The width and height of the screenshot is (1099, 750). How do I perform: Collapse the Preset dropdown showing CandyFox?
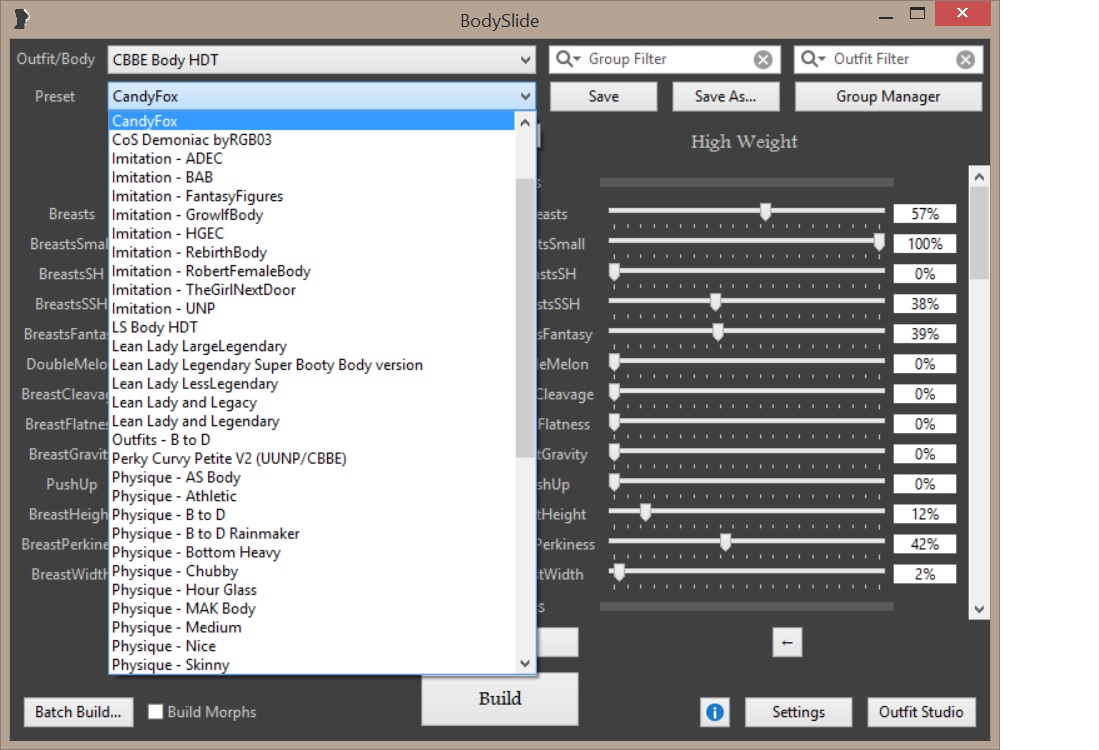tap(321, 96)
